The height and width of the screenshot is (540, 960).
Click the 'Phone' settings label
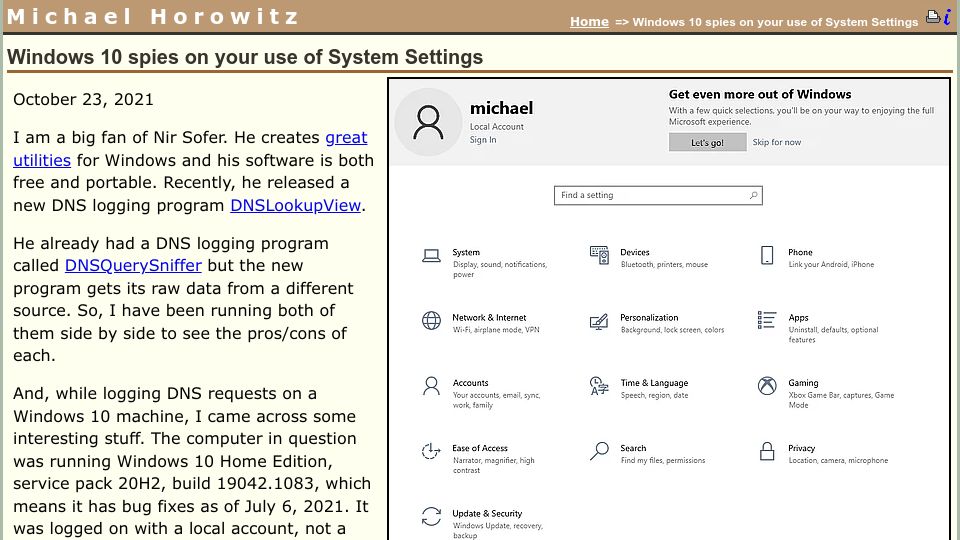click(x=800, y=252)
